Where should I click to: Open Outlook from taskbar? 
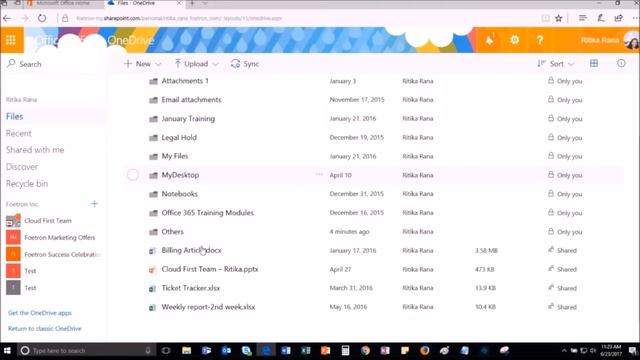coord(226,351)
